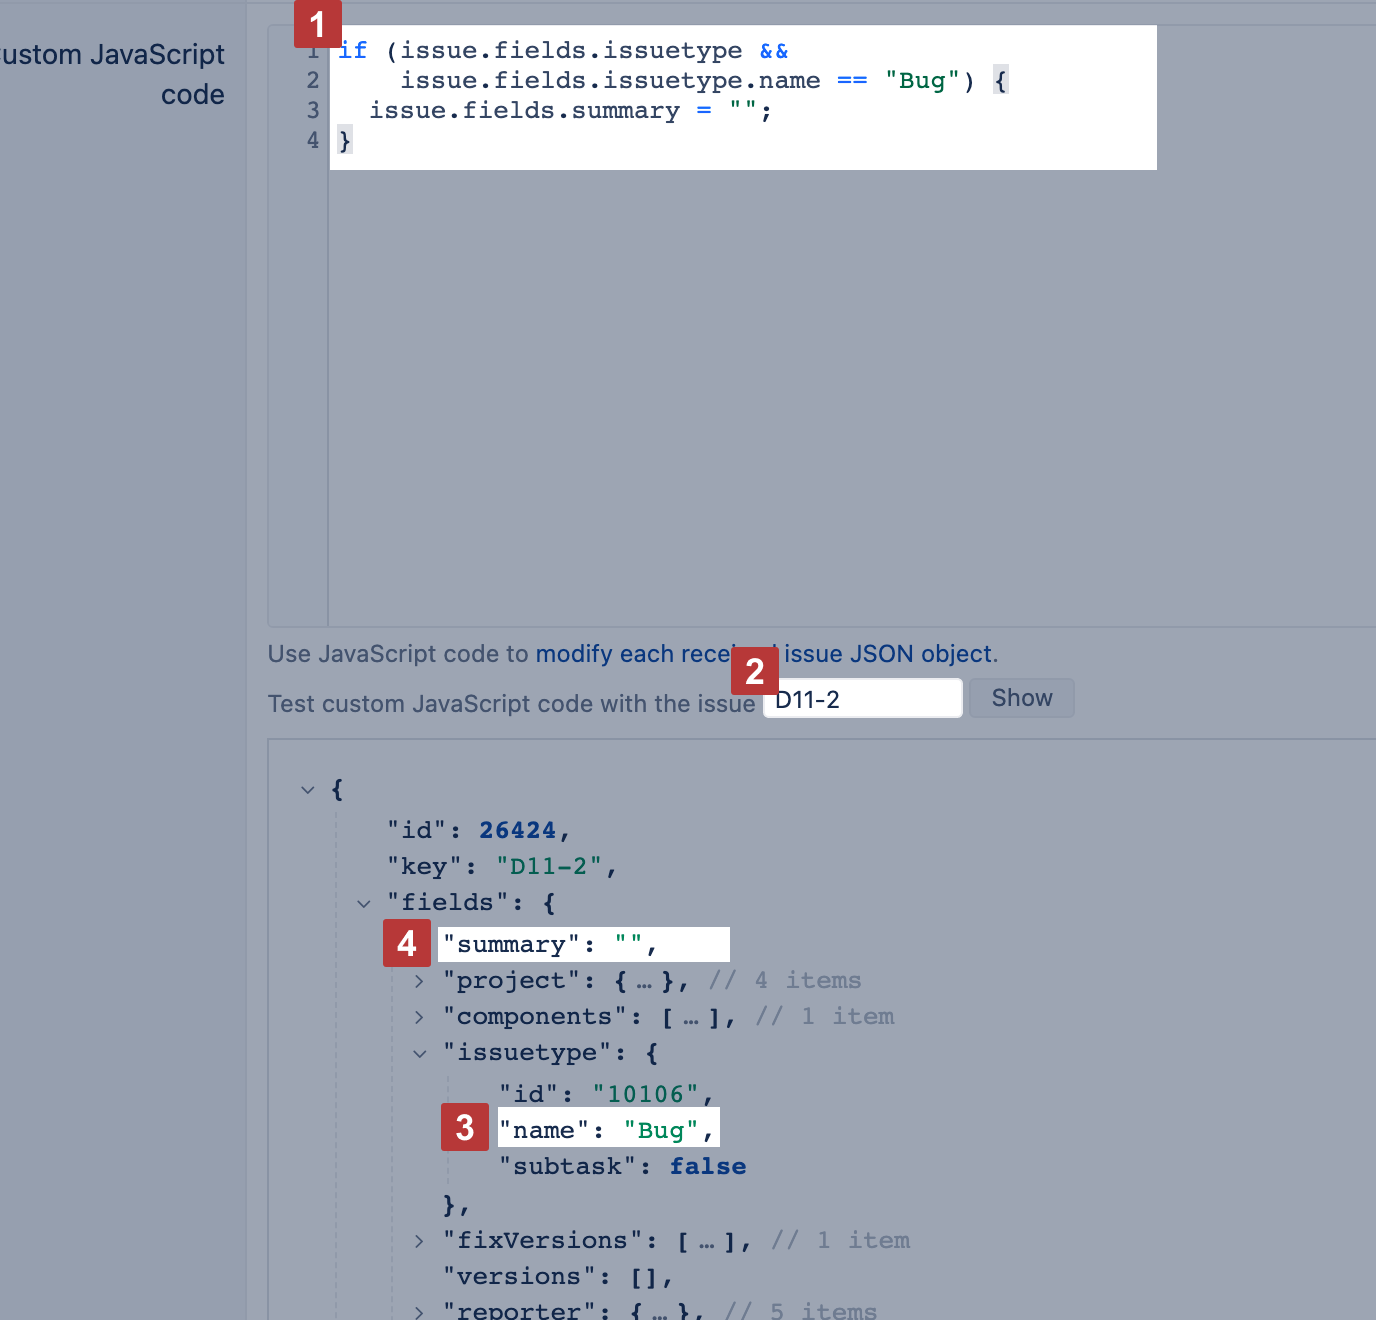Click the closing brace on code line 4
1376x1320 pixels.
pyautogui.click(x=345, y=140)
